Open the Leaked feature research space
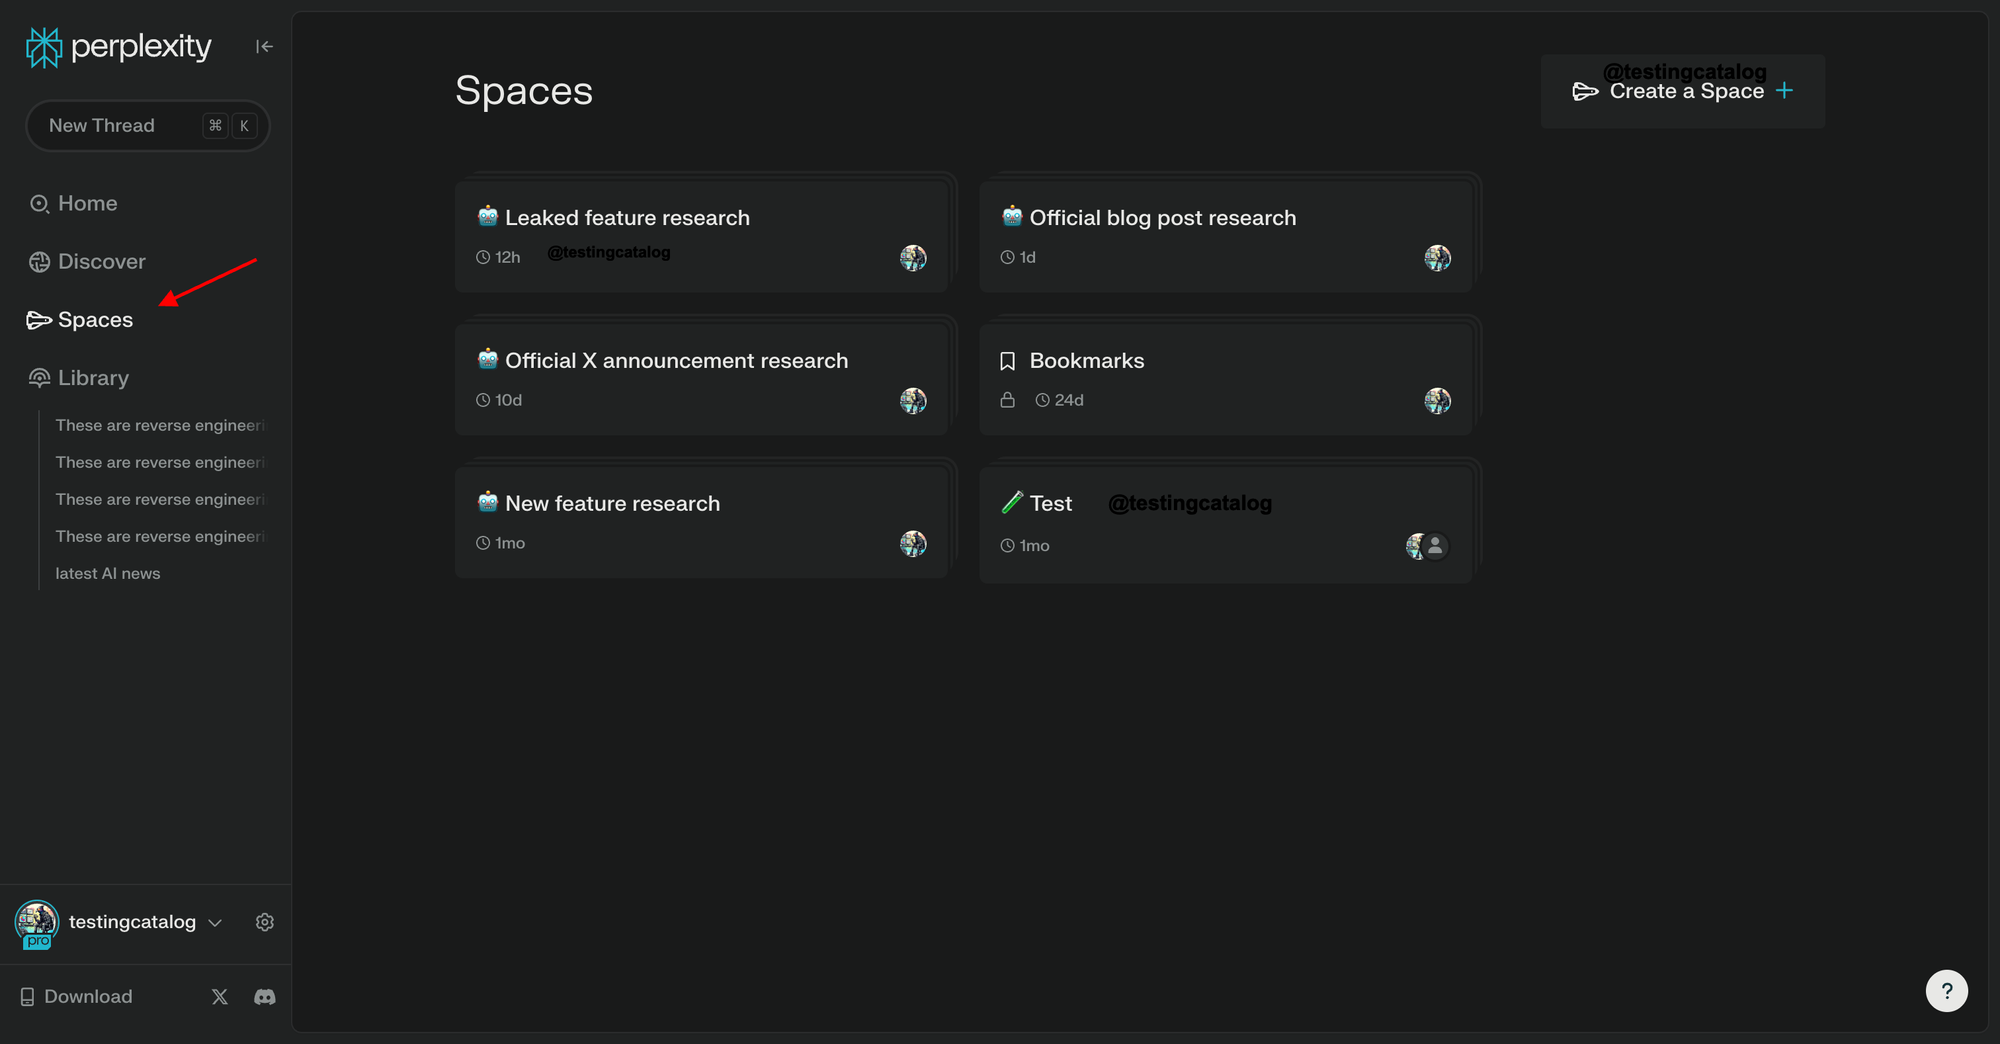This screenshot has width=2000, height=1044. (701, 236)
